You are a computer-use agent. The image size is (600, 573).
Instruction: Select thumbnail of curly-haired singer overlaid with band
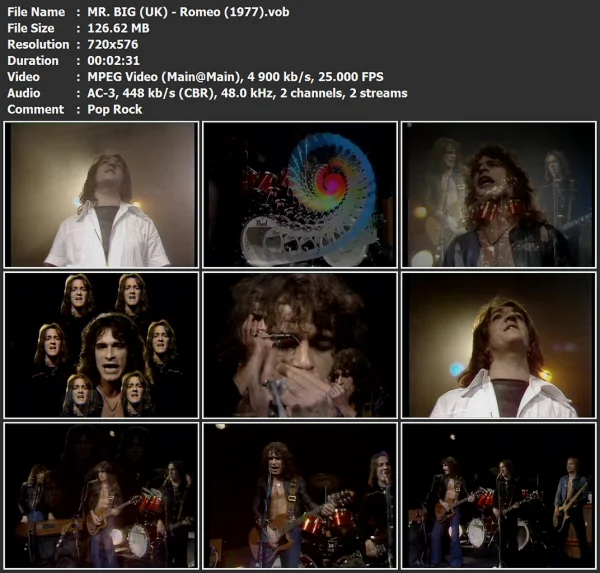[499, 194]
